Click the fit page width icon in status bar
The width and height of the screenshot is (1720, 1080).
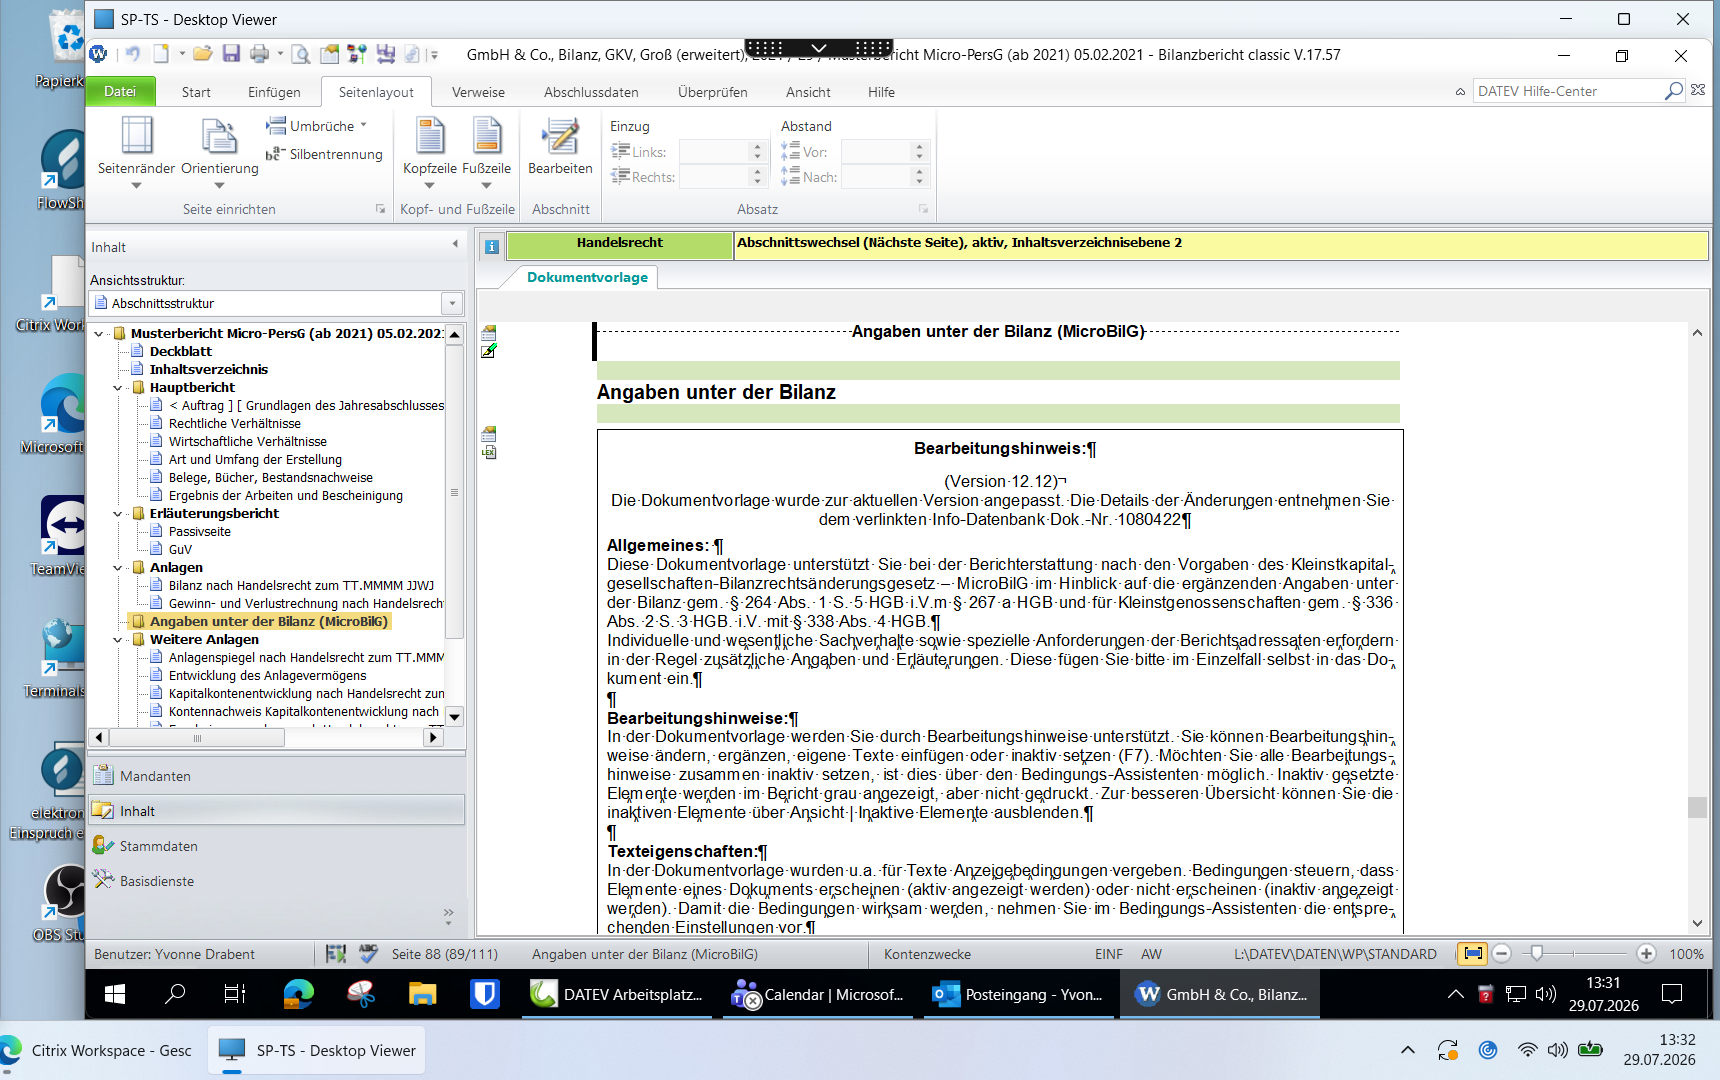click(x=1472, y=954)
